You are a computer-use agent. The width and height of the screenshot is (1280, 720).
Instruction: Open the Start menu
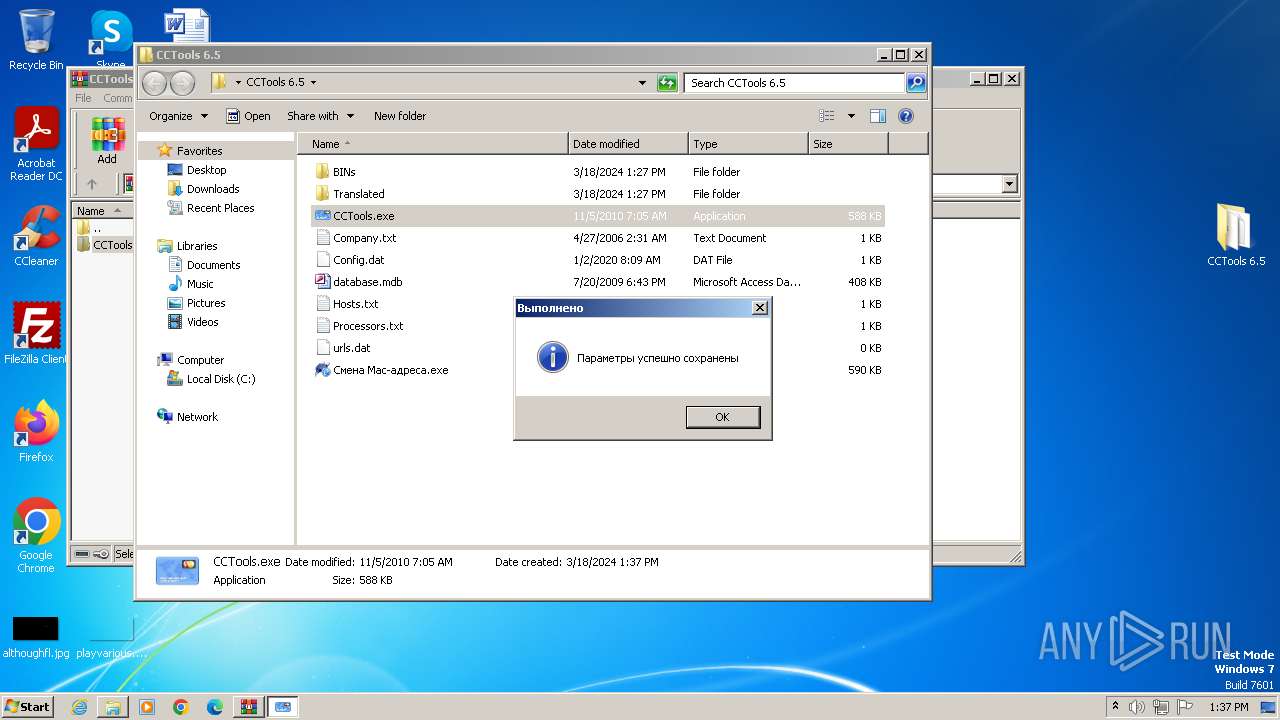(x=27, y=706)
